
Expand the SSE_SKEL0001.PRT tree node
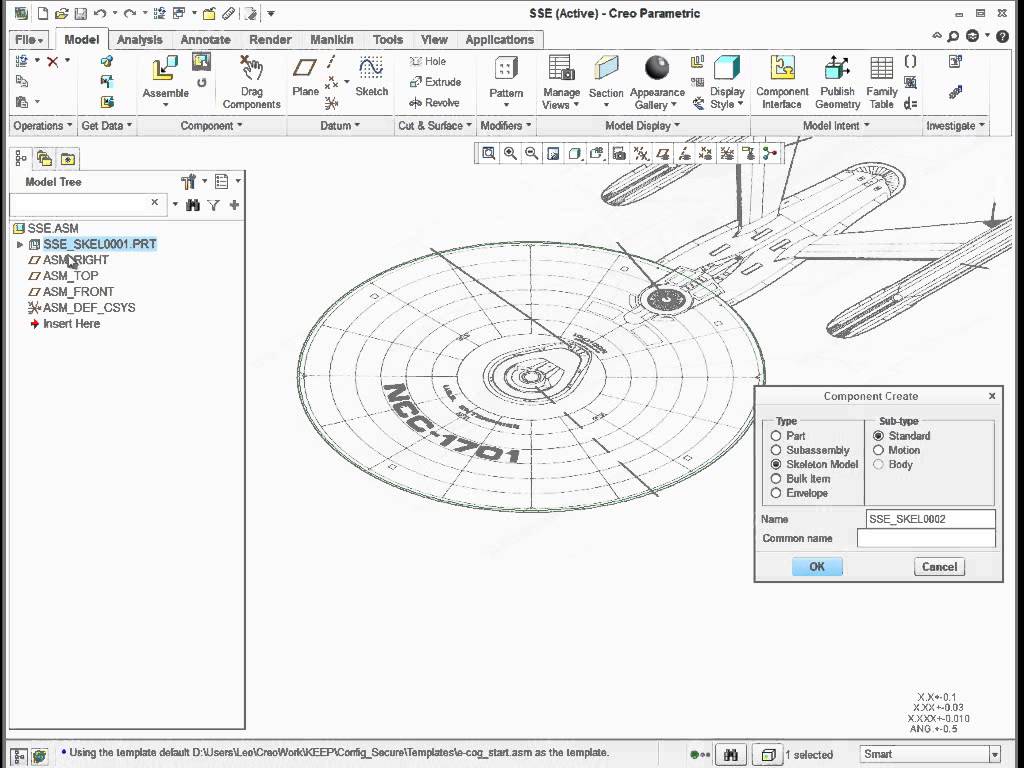coord(19,243)
